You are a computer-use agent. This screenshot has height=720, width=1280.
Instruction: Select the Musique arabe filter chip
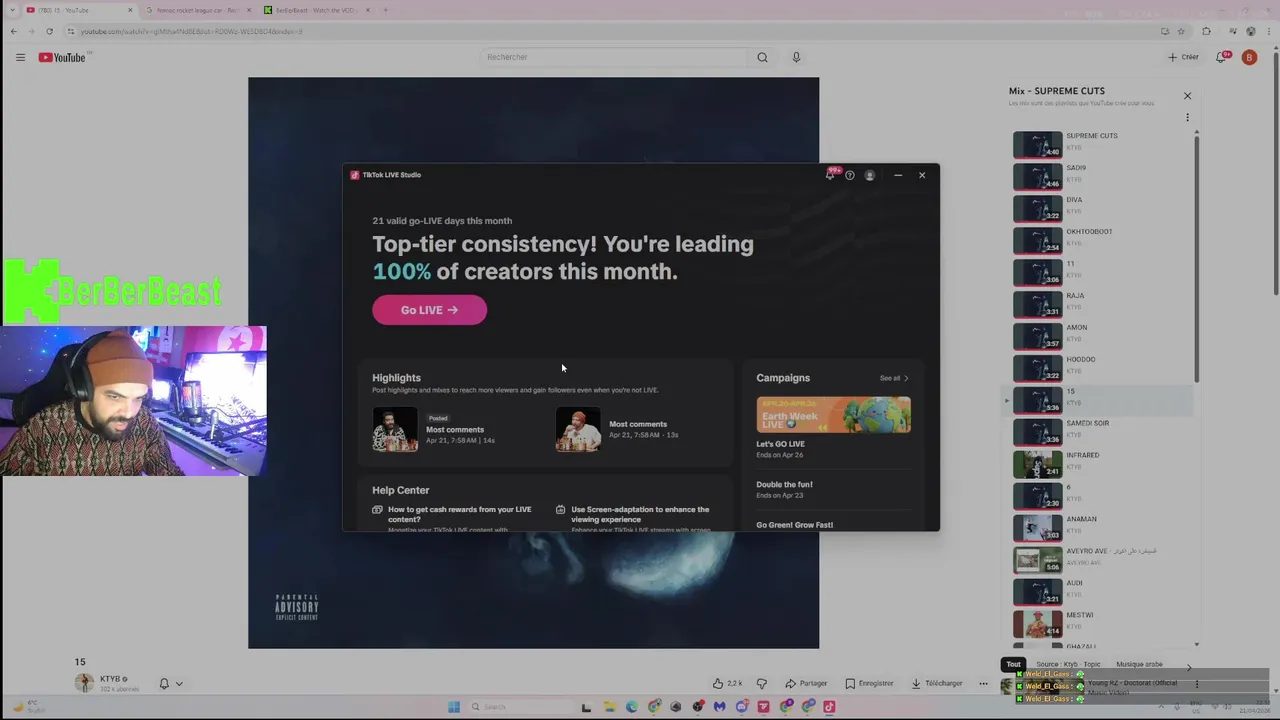[x=1139, y=664]
